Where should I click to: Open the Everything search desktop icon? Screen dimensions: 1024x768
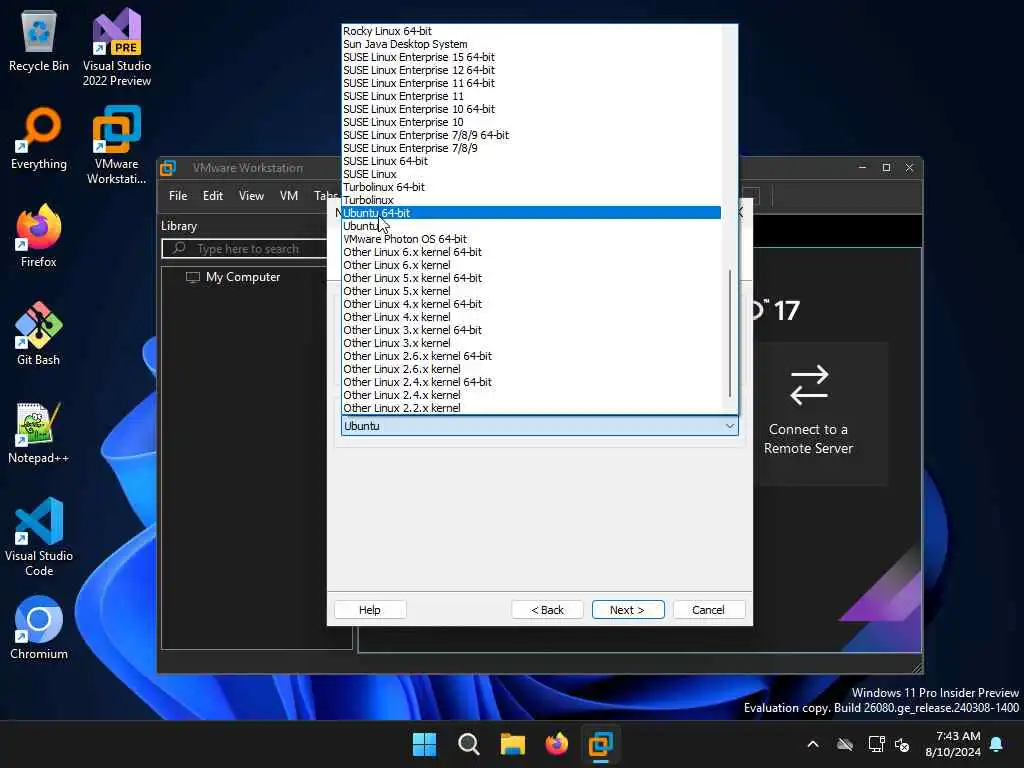point(39,139)
